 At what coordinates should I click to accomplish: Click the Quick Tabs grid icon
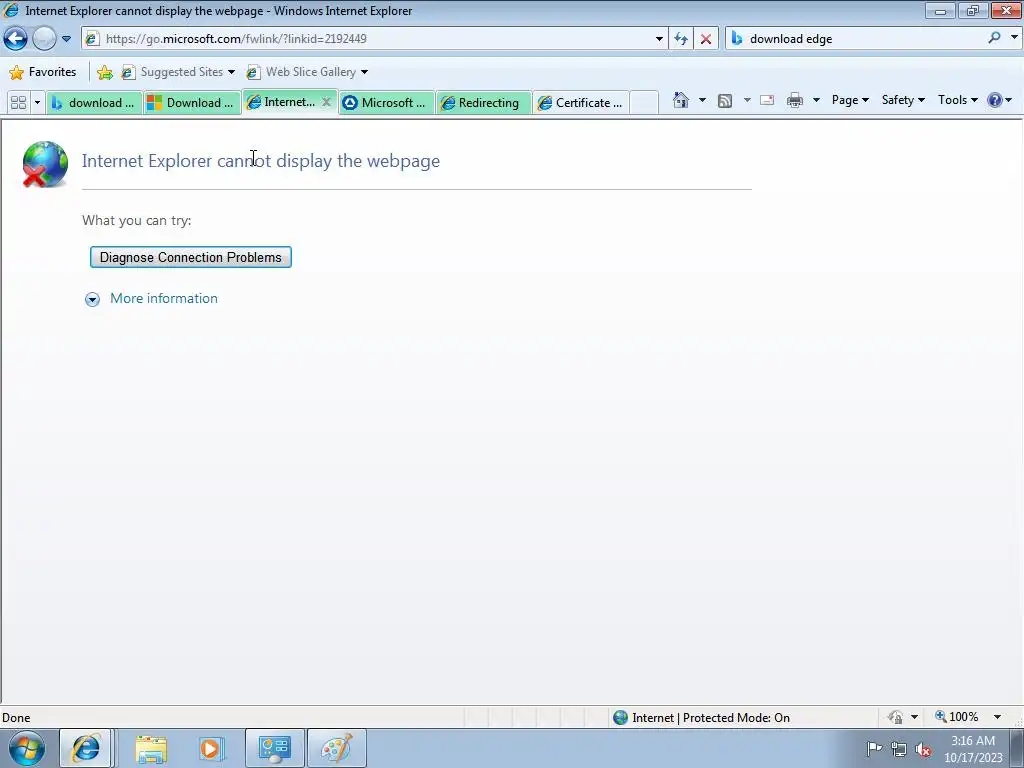point(18,103)
